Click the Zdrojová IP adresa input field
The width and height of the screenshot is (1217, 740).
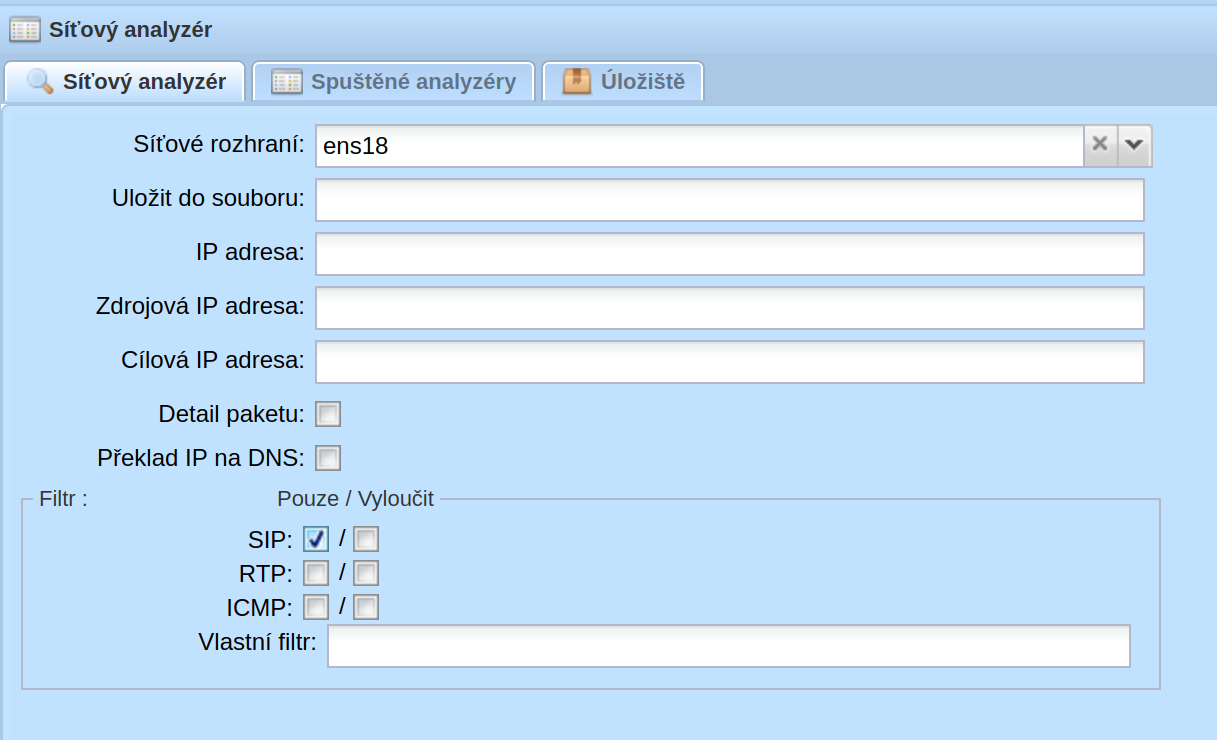tap(730, 308)
